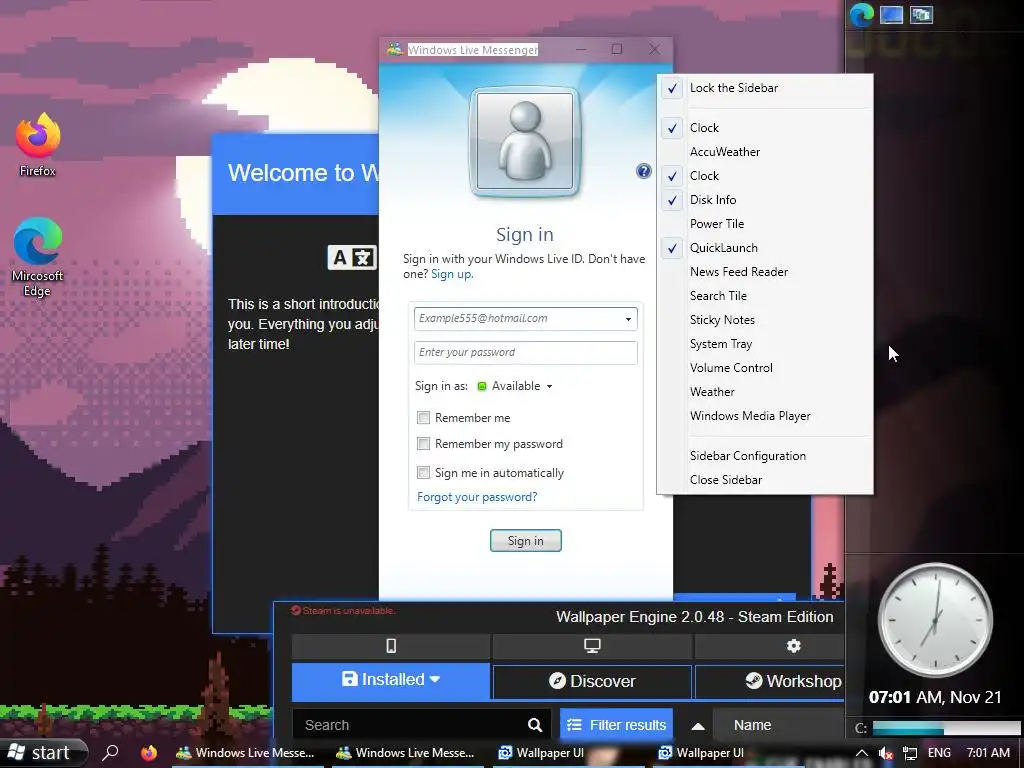Uncheck the QuickLaunch tile
The height and width of the screenshot is (768, 1024).
(x=765, y=248)
